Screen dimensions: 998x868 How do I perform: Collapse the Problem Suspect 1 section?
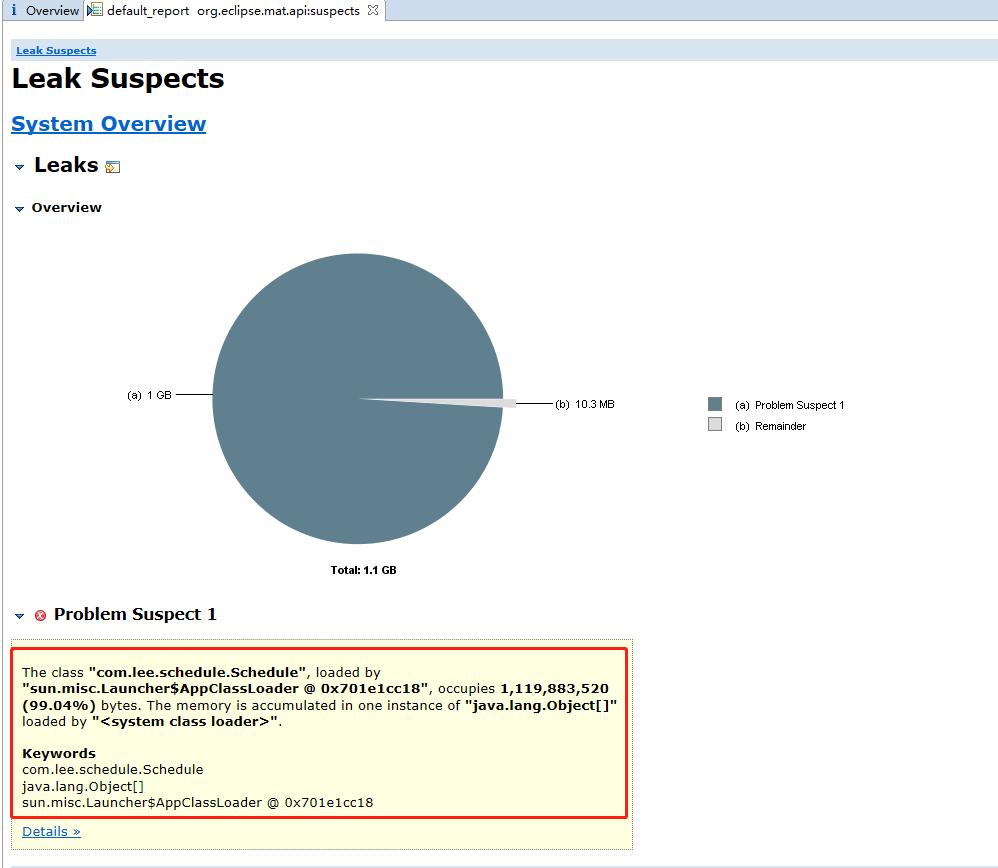(x=19, y=616)
